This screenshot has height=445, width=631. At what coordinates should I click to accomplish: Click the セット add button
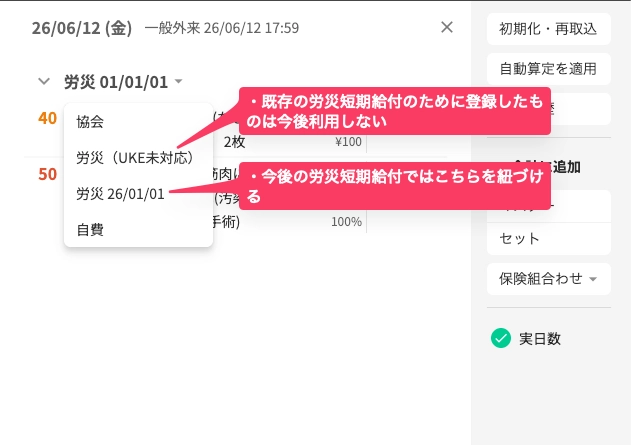(x=549, y=239)
